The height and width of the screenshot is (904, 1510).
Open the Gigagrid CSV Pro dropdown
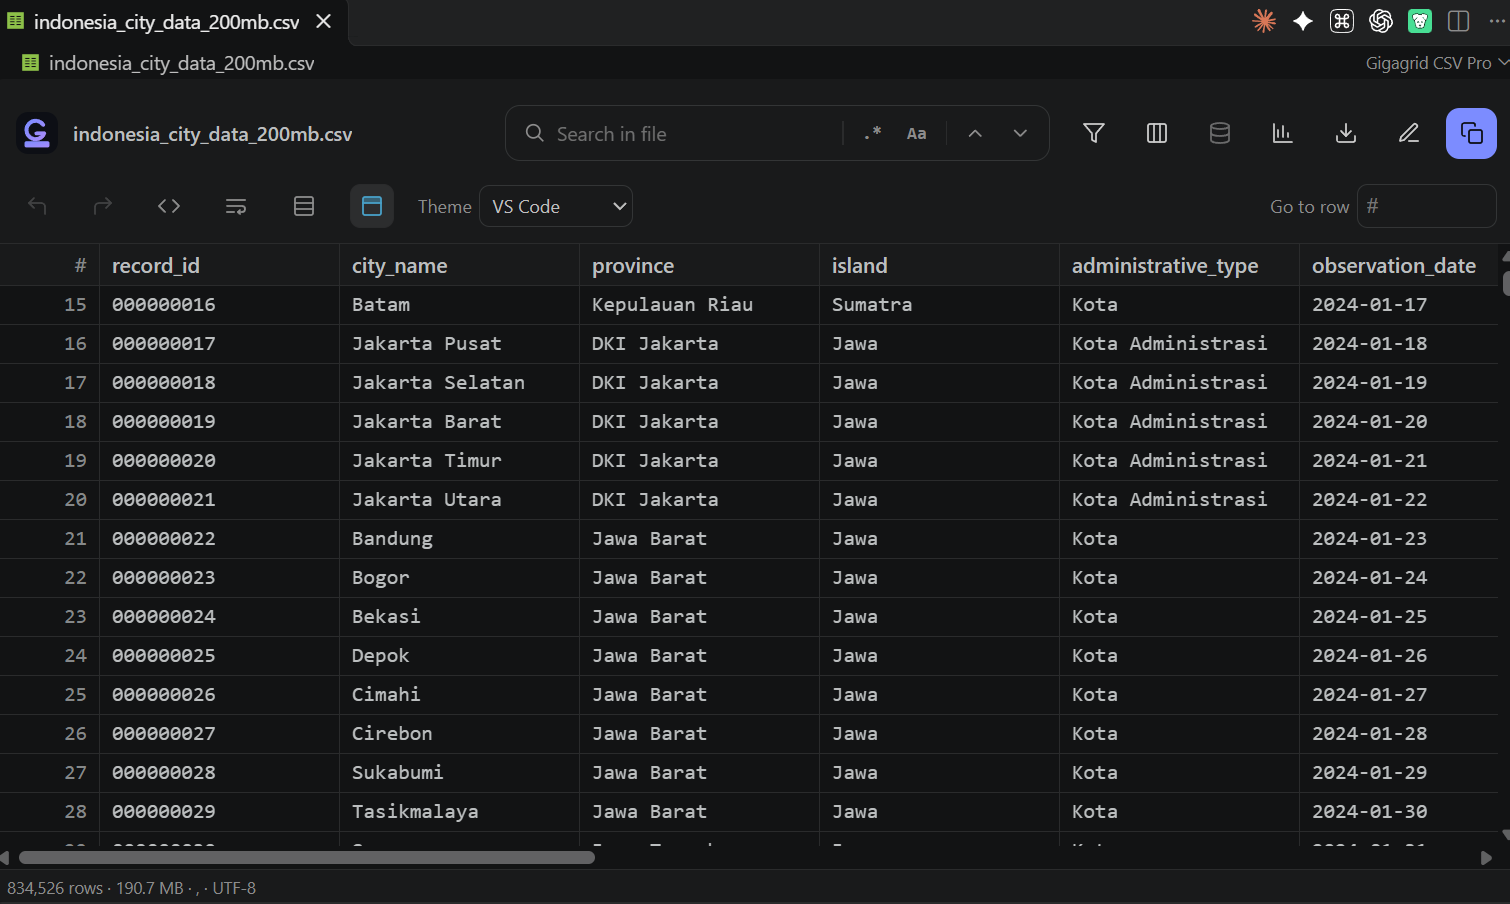[1437, 63]
